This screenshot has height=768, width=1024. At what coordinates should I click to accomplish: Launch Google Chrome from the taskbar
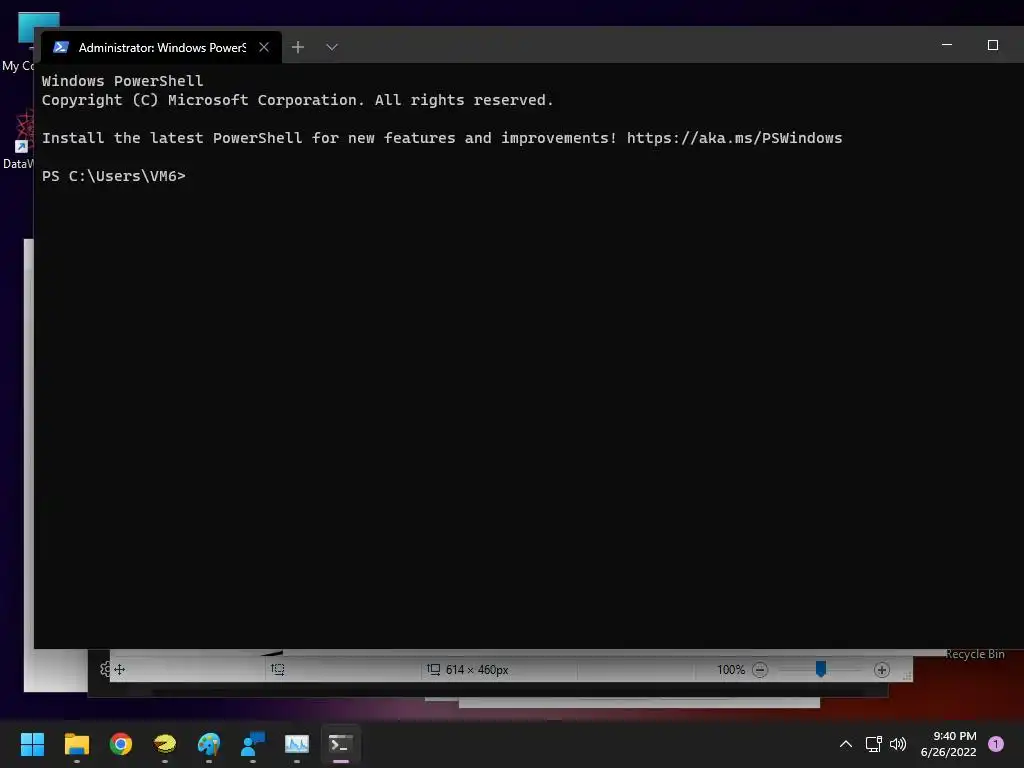(121, 744)
